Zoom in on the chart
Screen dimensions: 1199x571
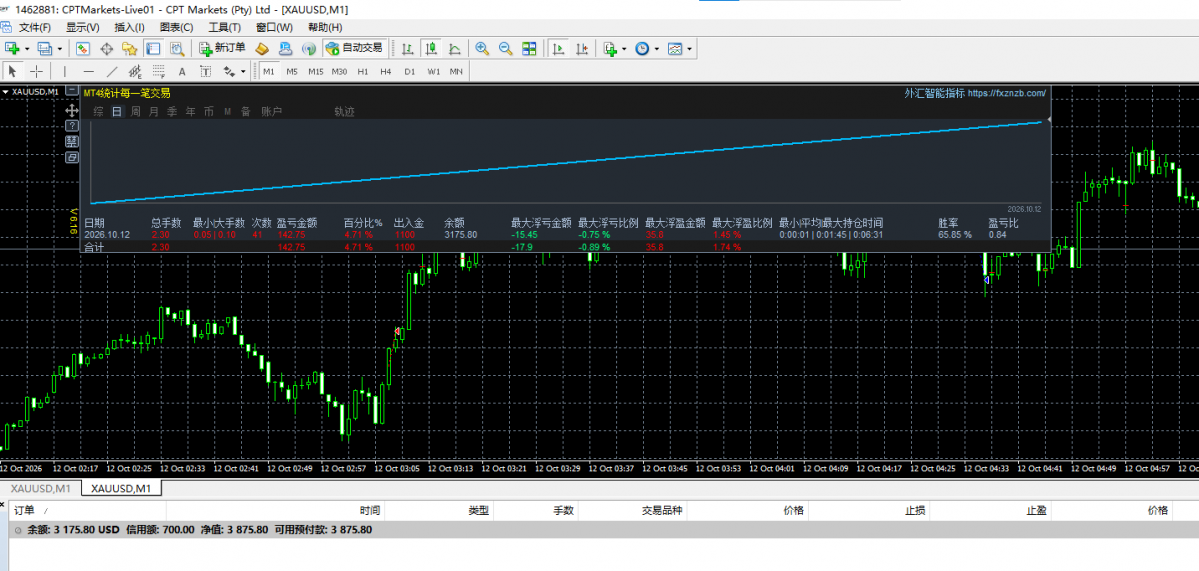(x=482, y=48)
